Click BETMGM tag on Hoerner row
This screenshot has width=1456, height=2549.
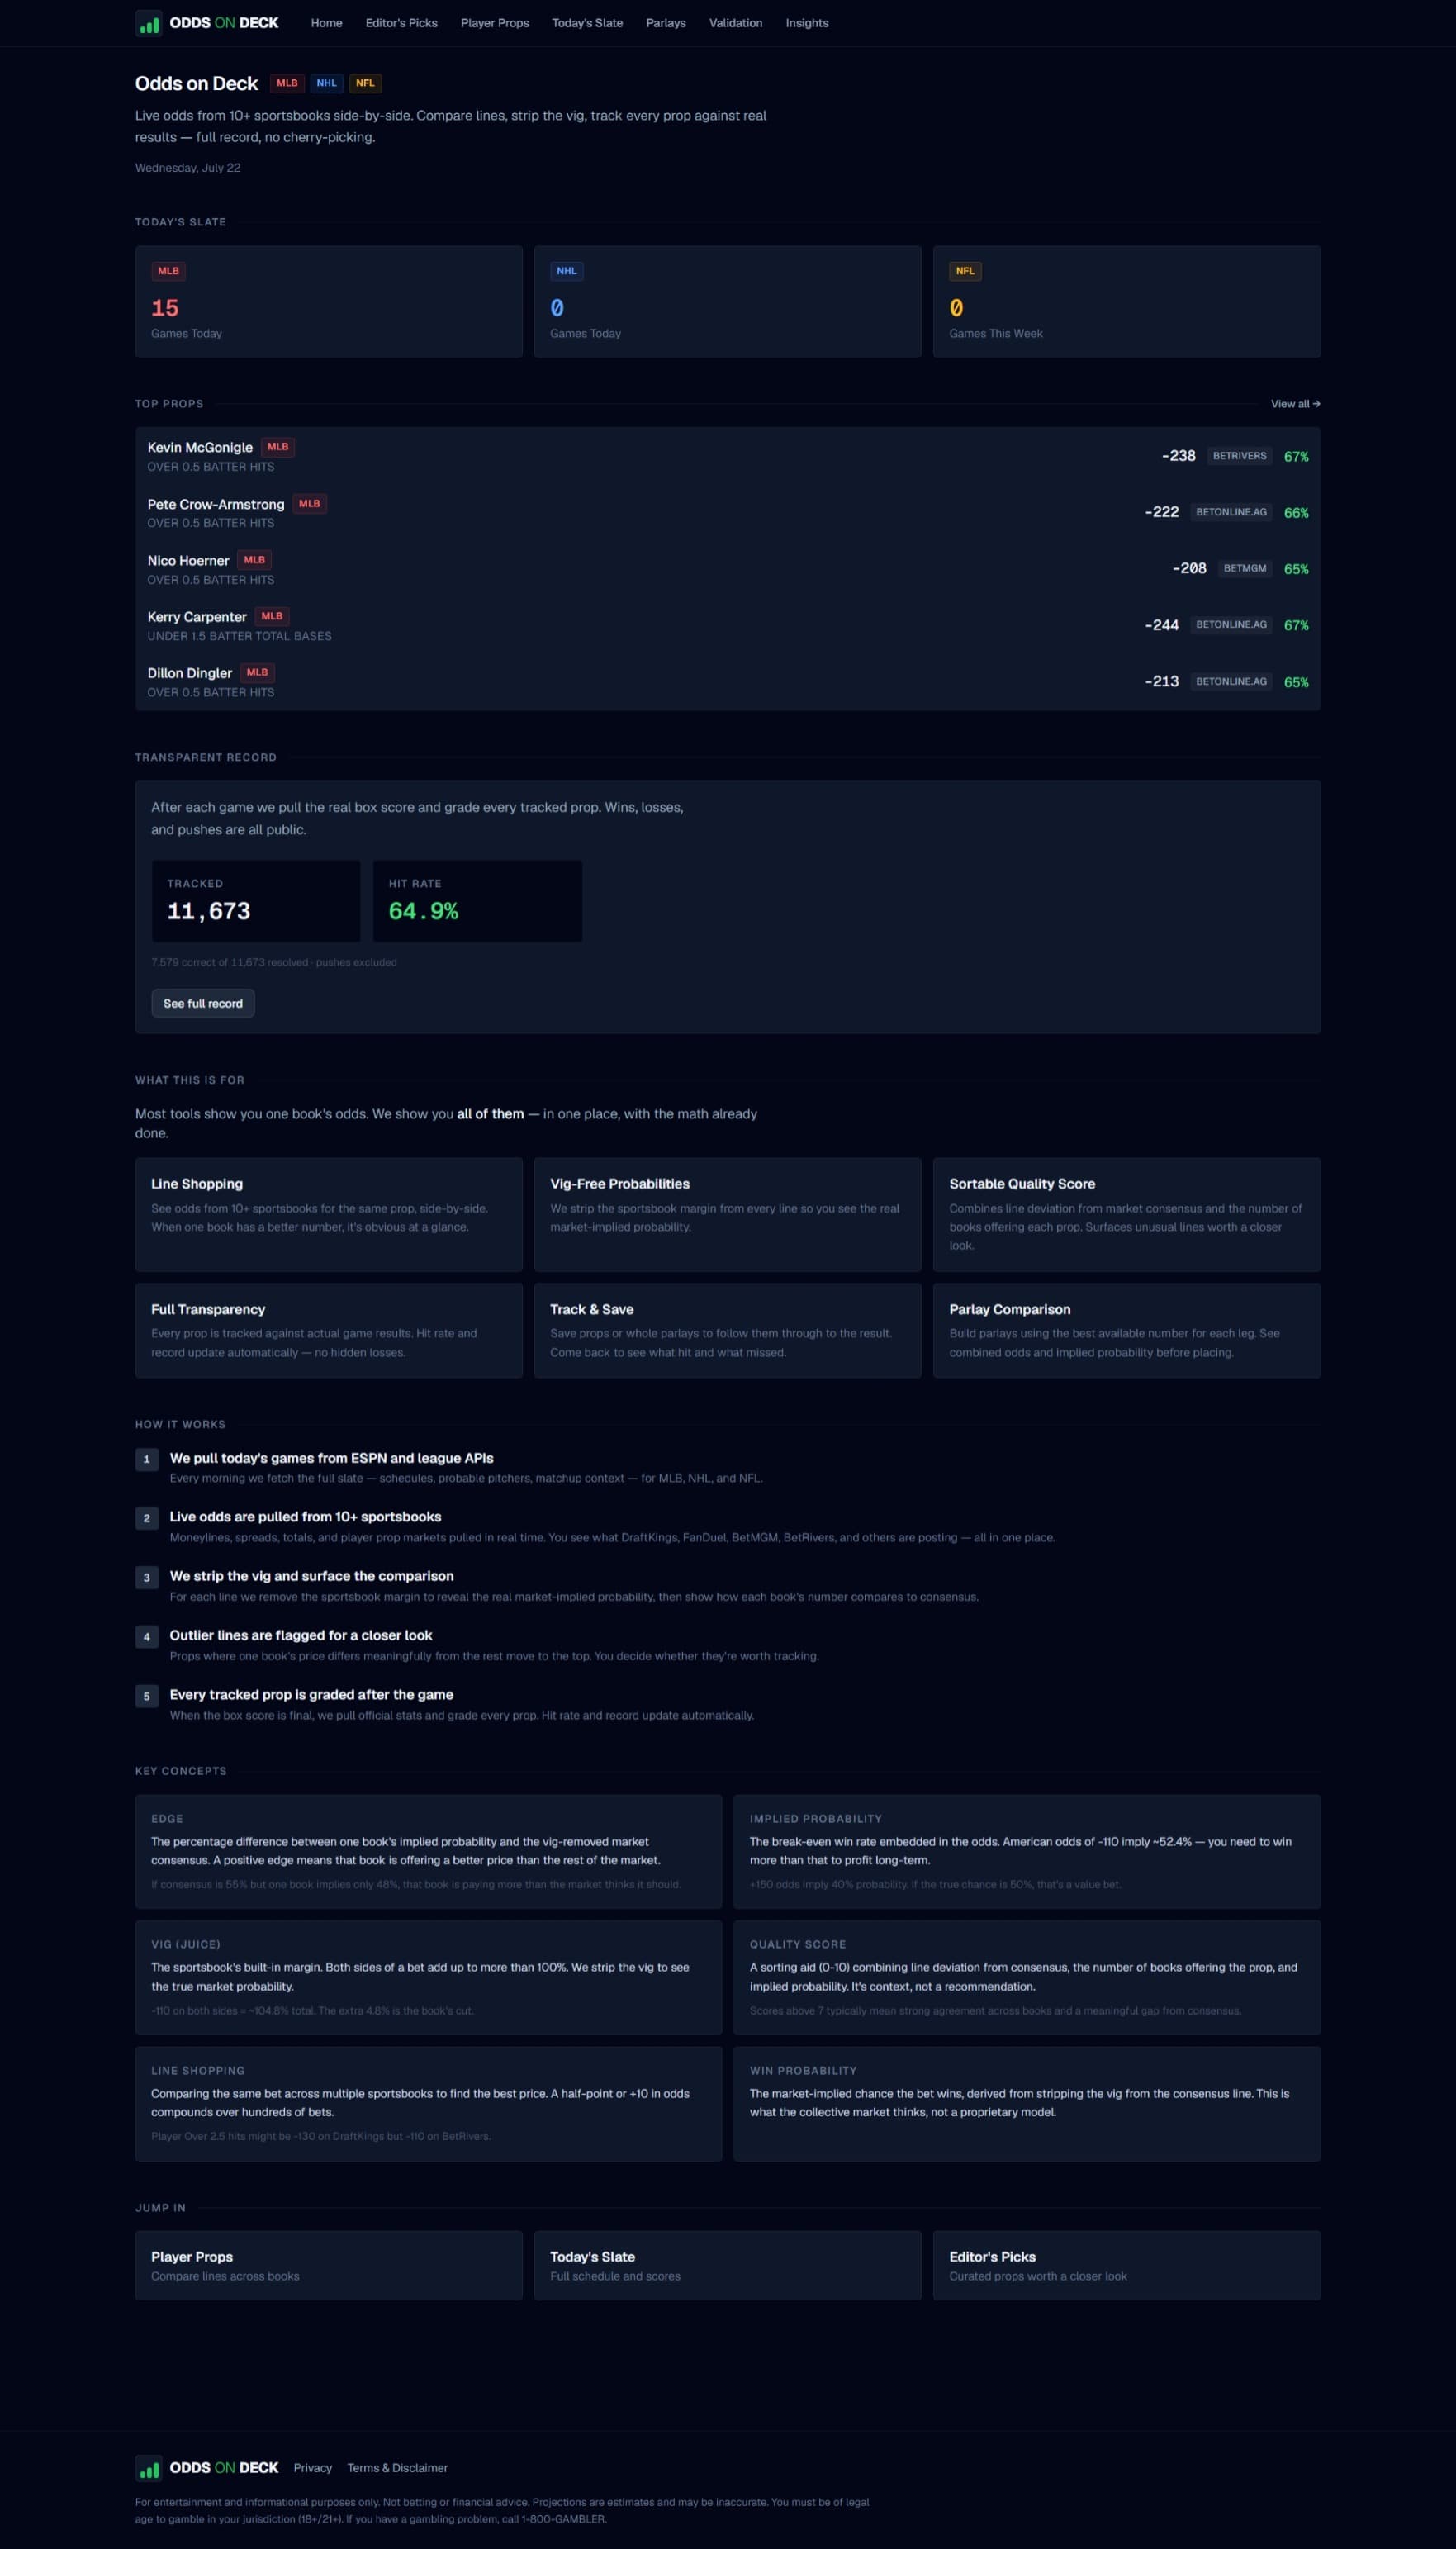pyautogui.click(x=1245, y=568)
